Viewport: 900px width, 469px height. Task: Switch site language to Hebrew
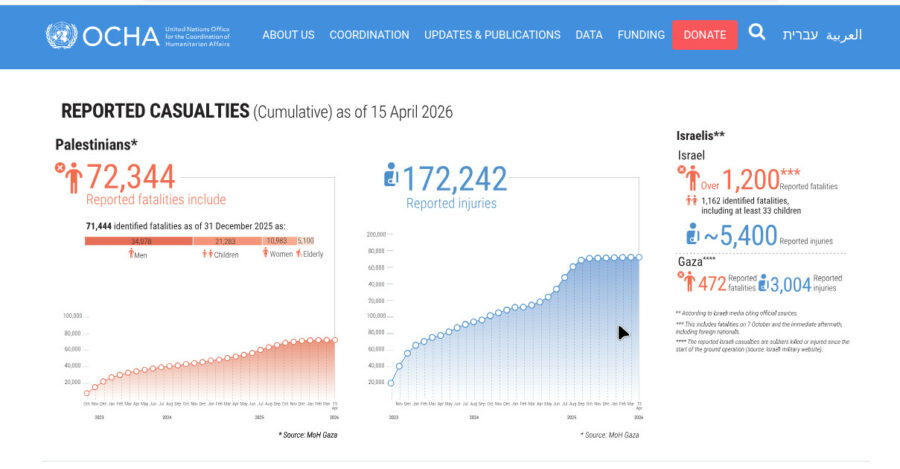(x=799, y=35)
